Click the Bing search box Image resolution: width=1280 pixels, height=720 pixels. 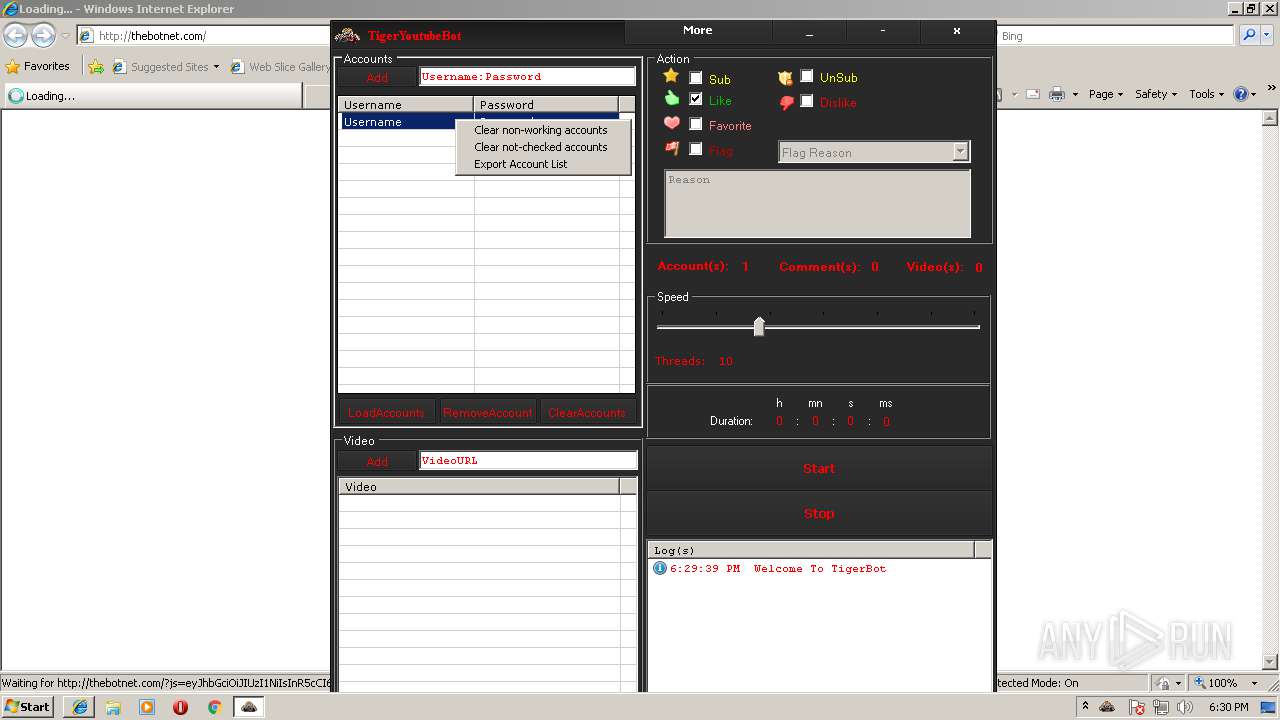(1116, 36)
